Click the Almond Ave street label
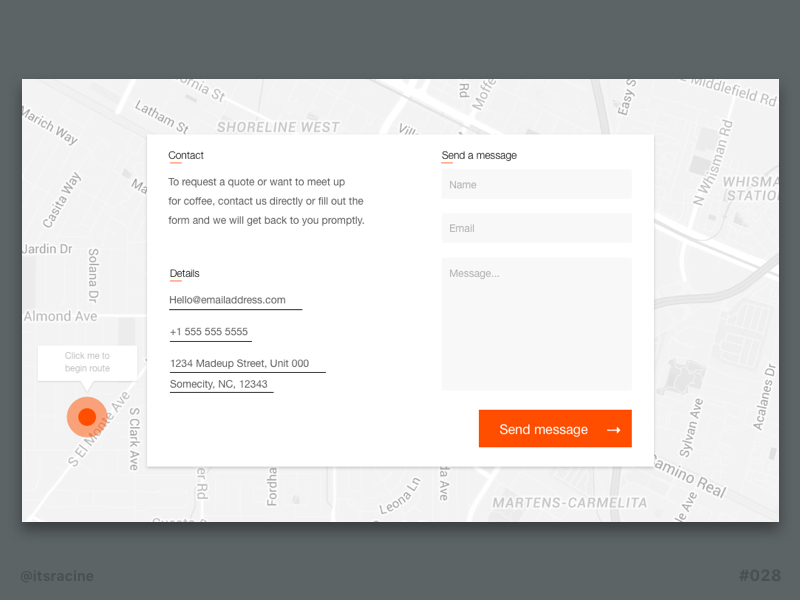 coord(60,316)
